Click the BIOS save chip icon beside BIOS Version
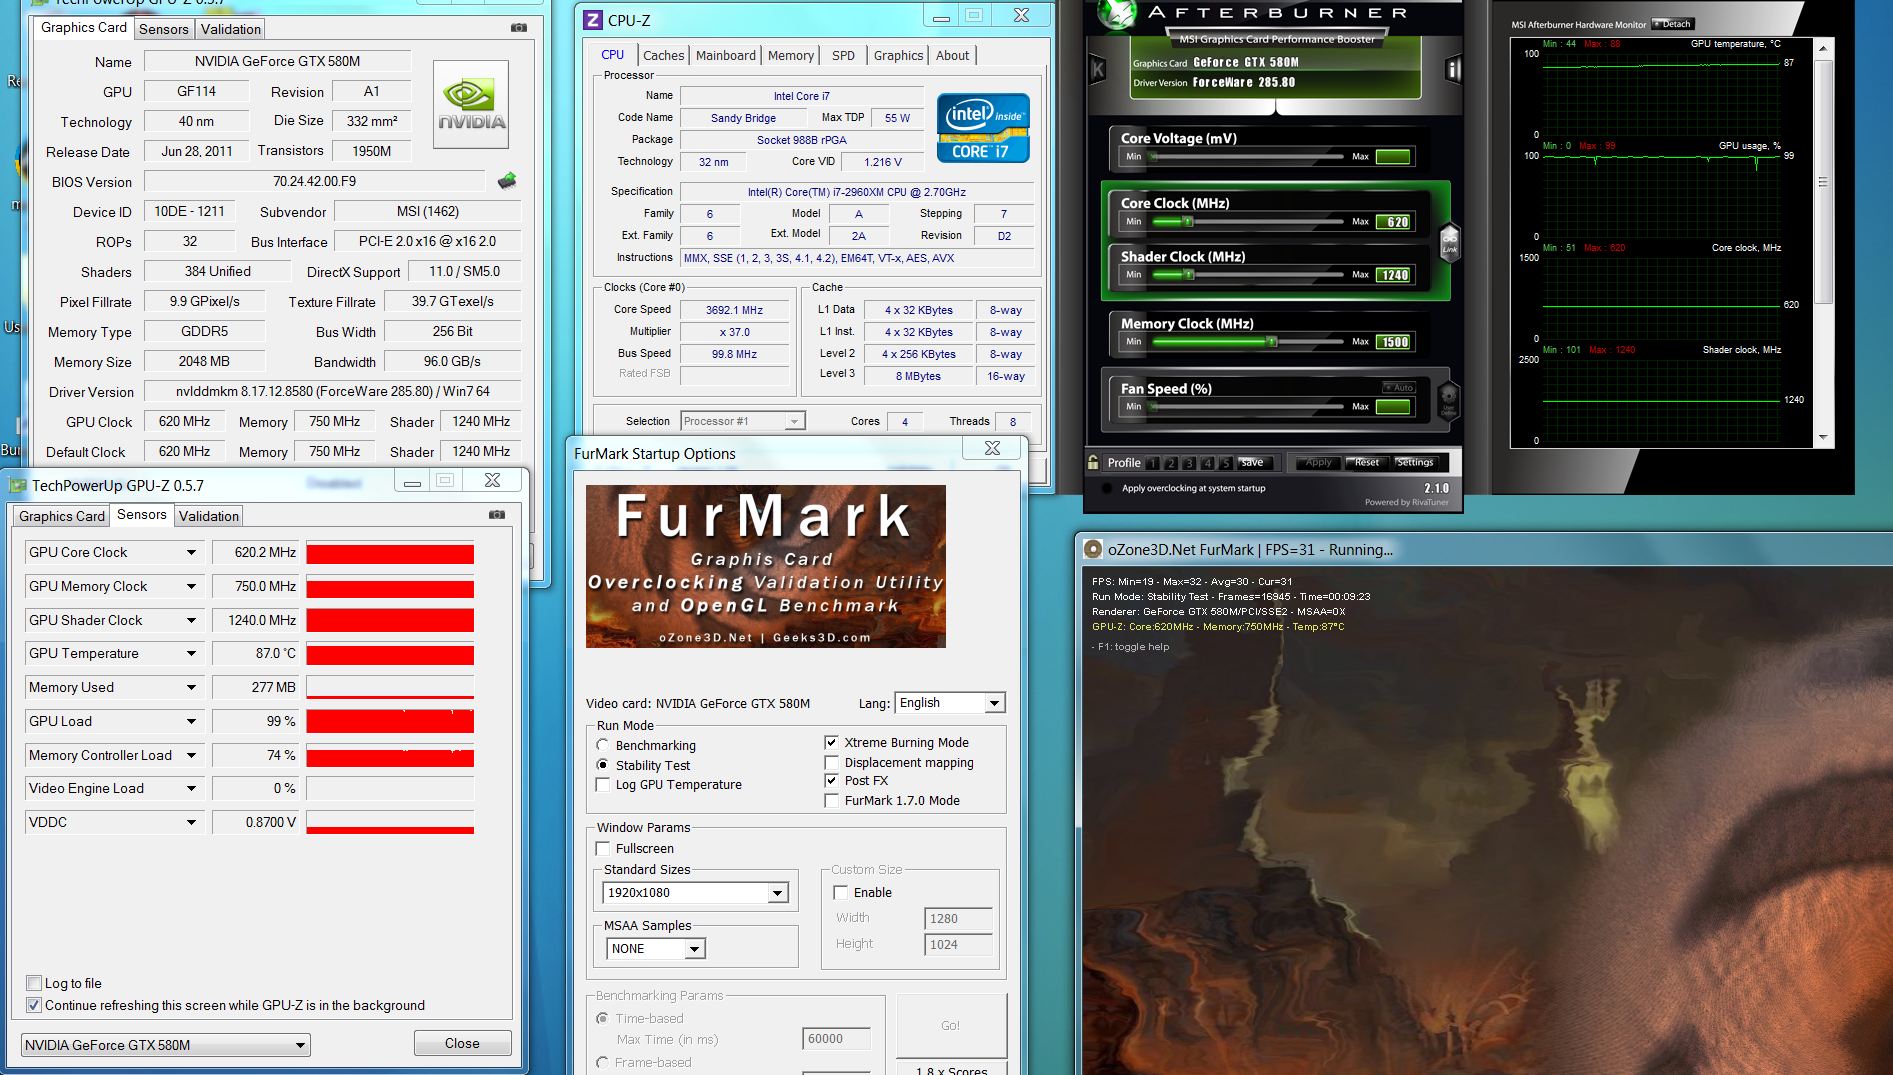This screenshot has height=1075, width=1893. coord(507,181)
